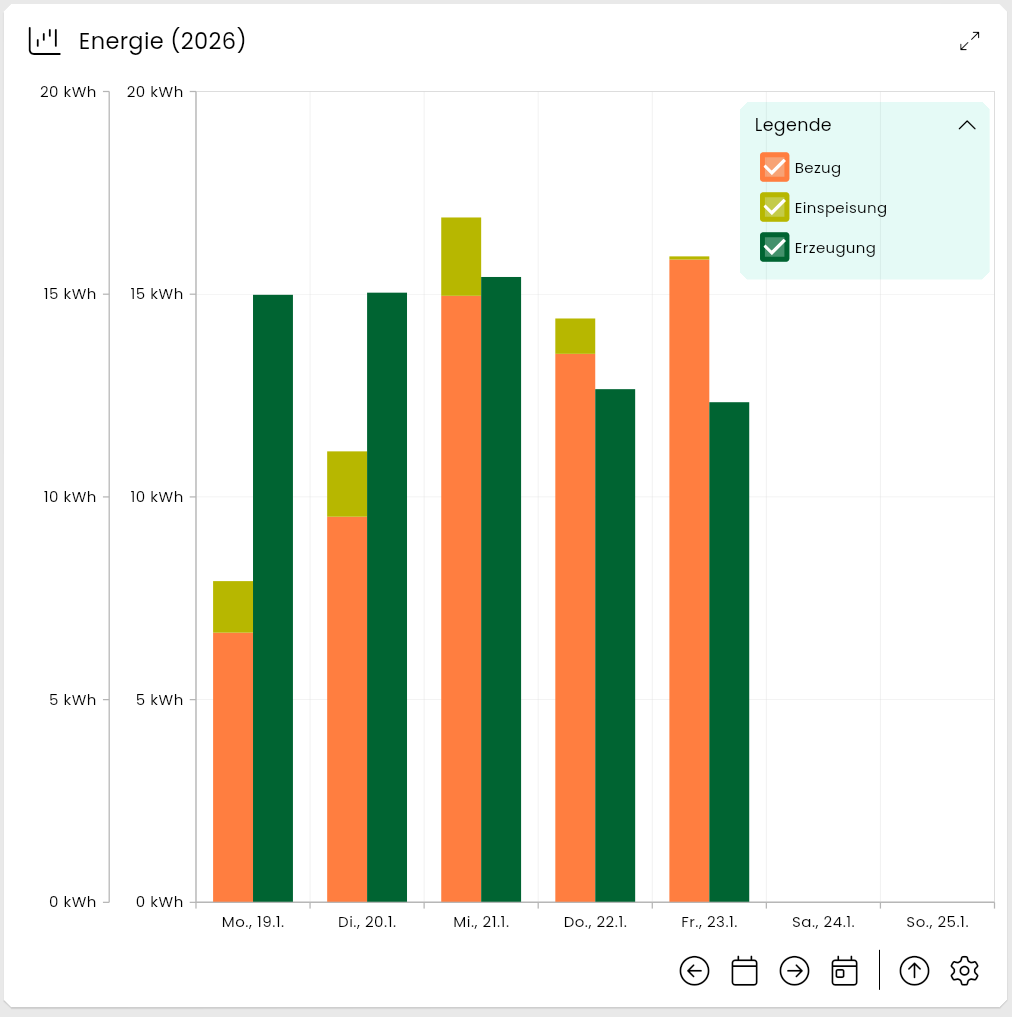Viewport: 1012px width, 1017px height.
Task: Click green Erzeugung bar for Tuesday 20.1.
Action: 387,600
